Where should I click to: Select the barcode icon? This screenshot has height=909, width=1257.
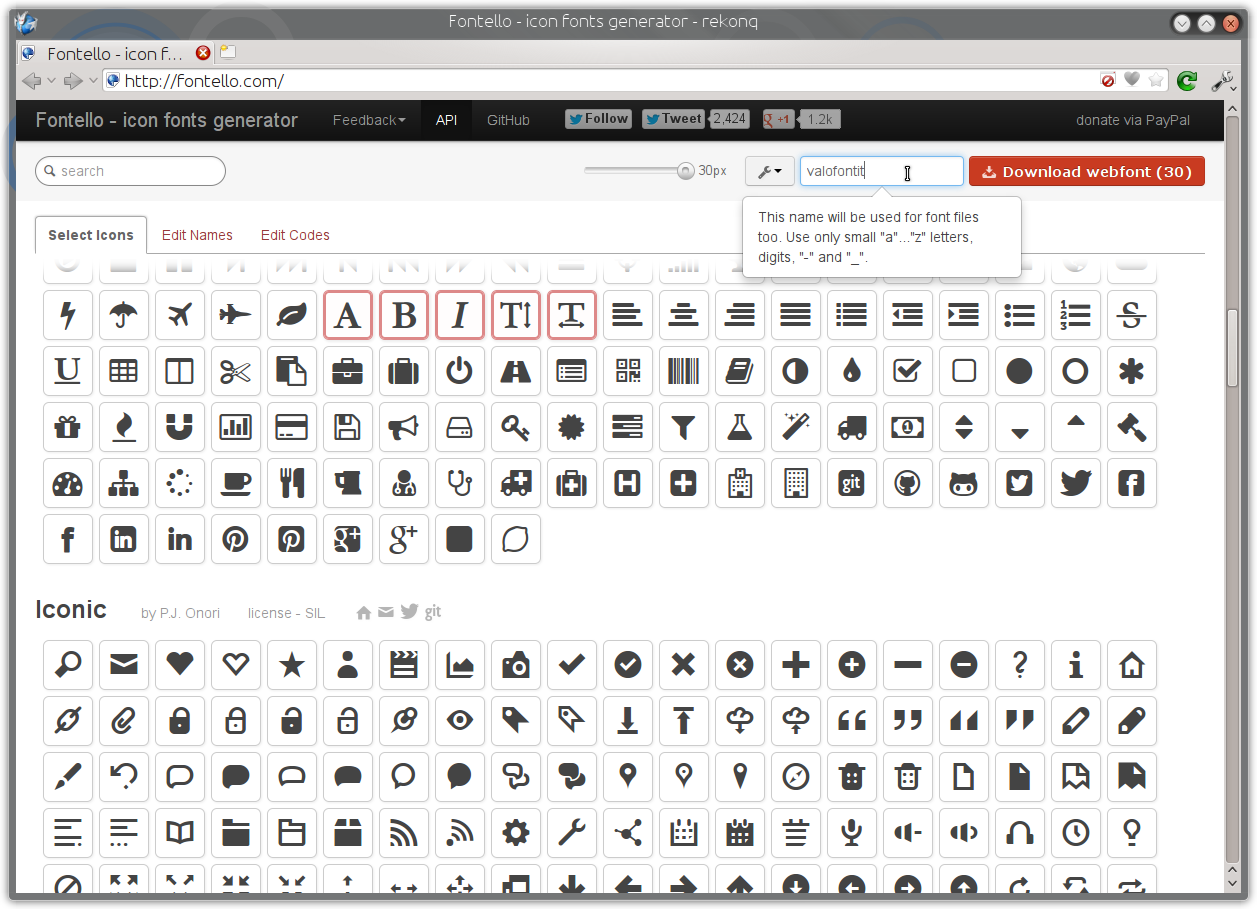coord(684,371)
